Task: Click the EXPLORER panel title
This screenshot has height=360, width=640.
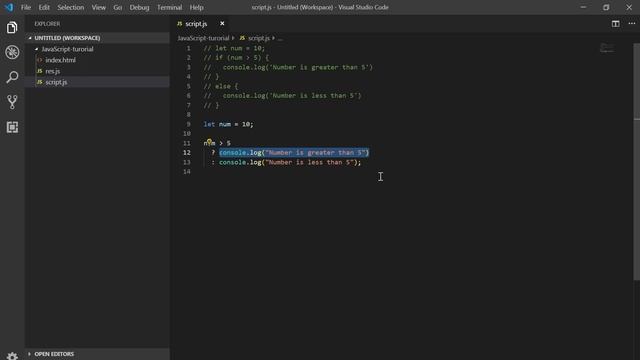Action: click(47, 24)
